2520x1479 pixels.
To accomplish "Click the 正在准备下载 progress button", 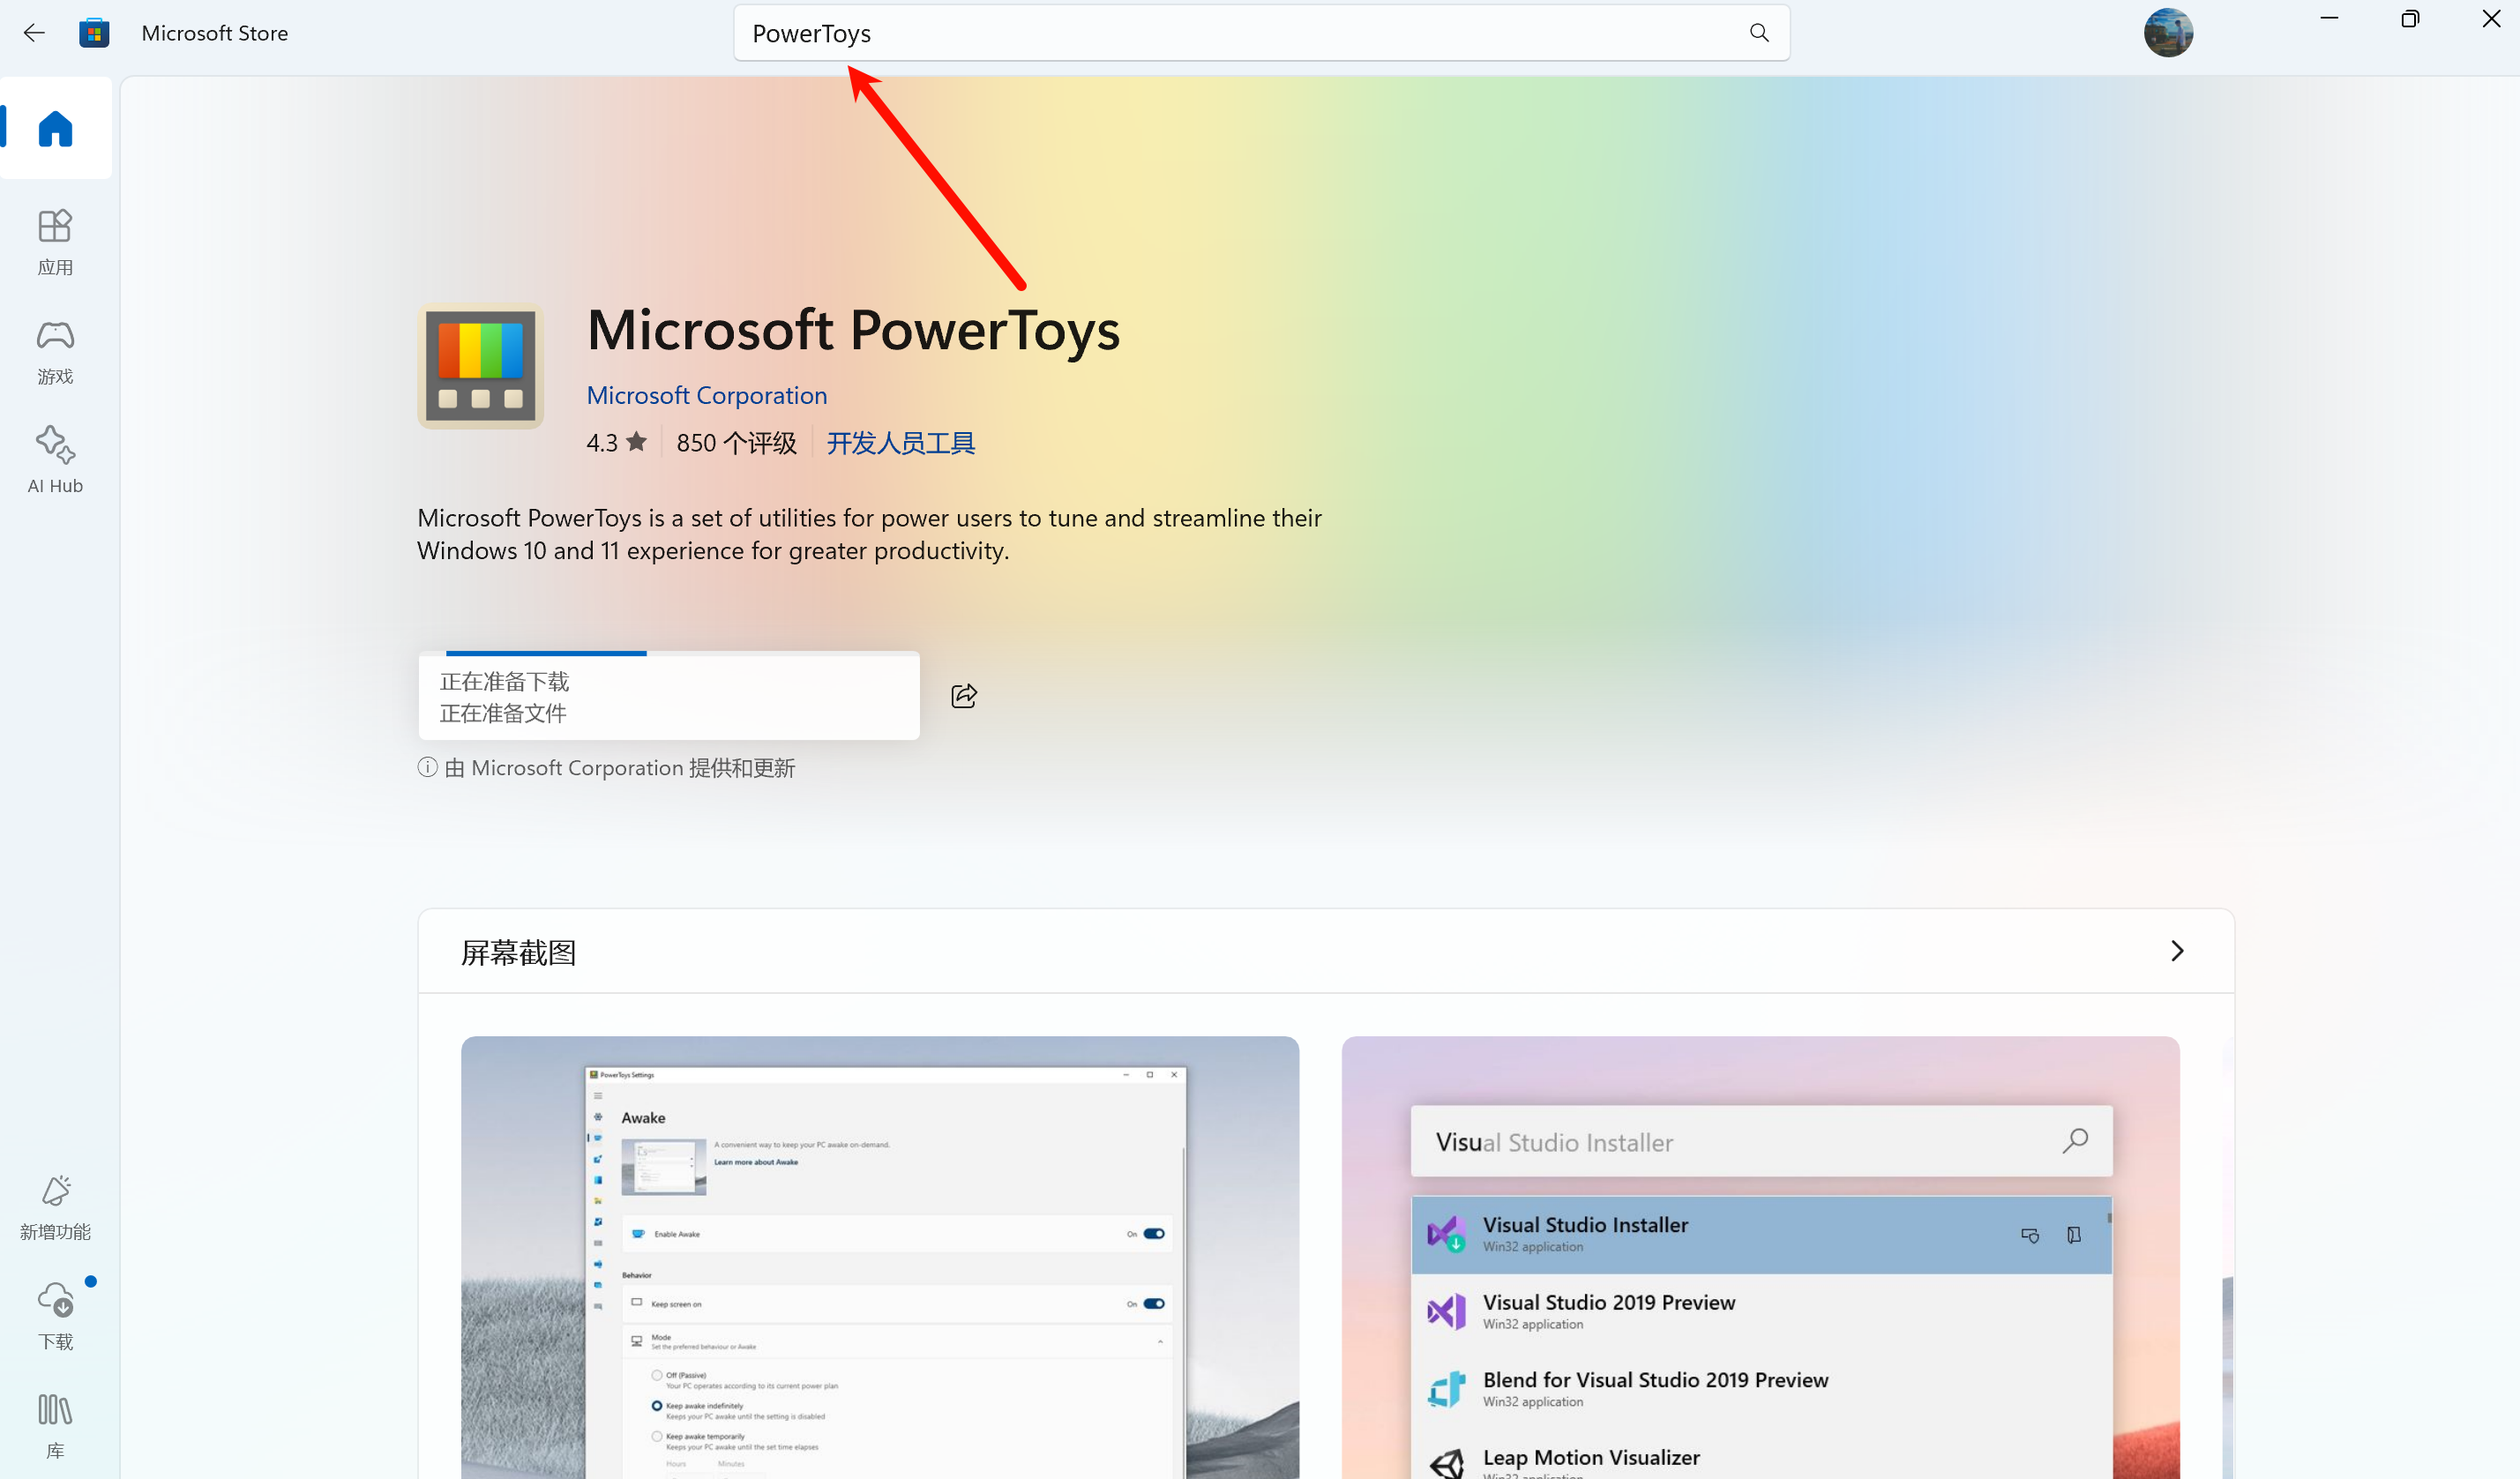I will point(668,697).
